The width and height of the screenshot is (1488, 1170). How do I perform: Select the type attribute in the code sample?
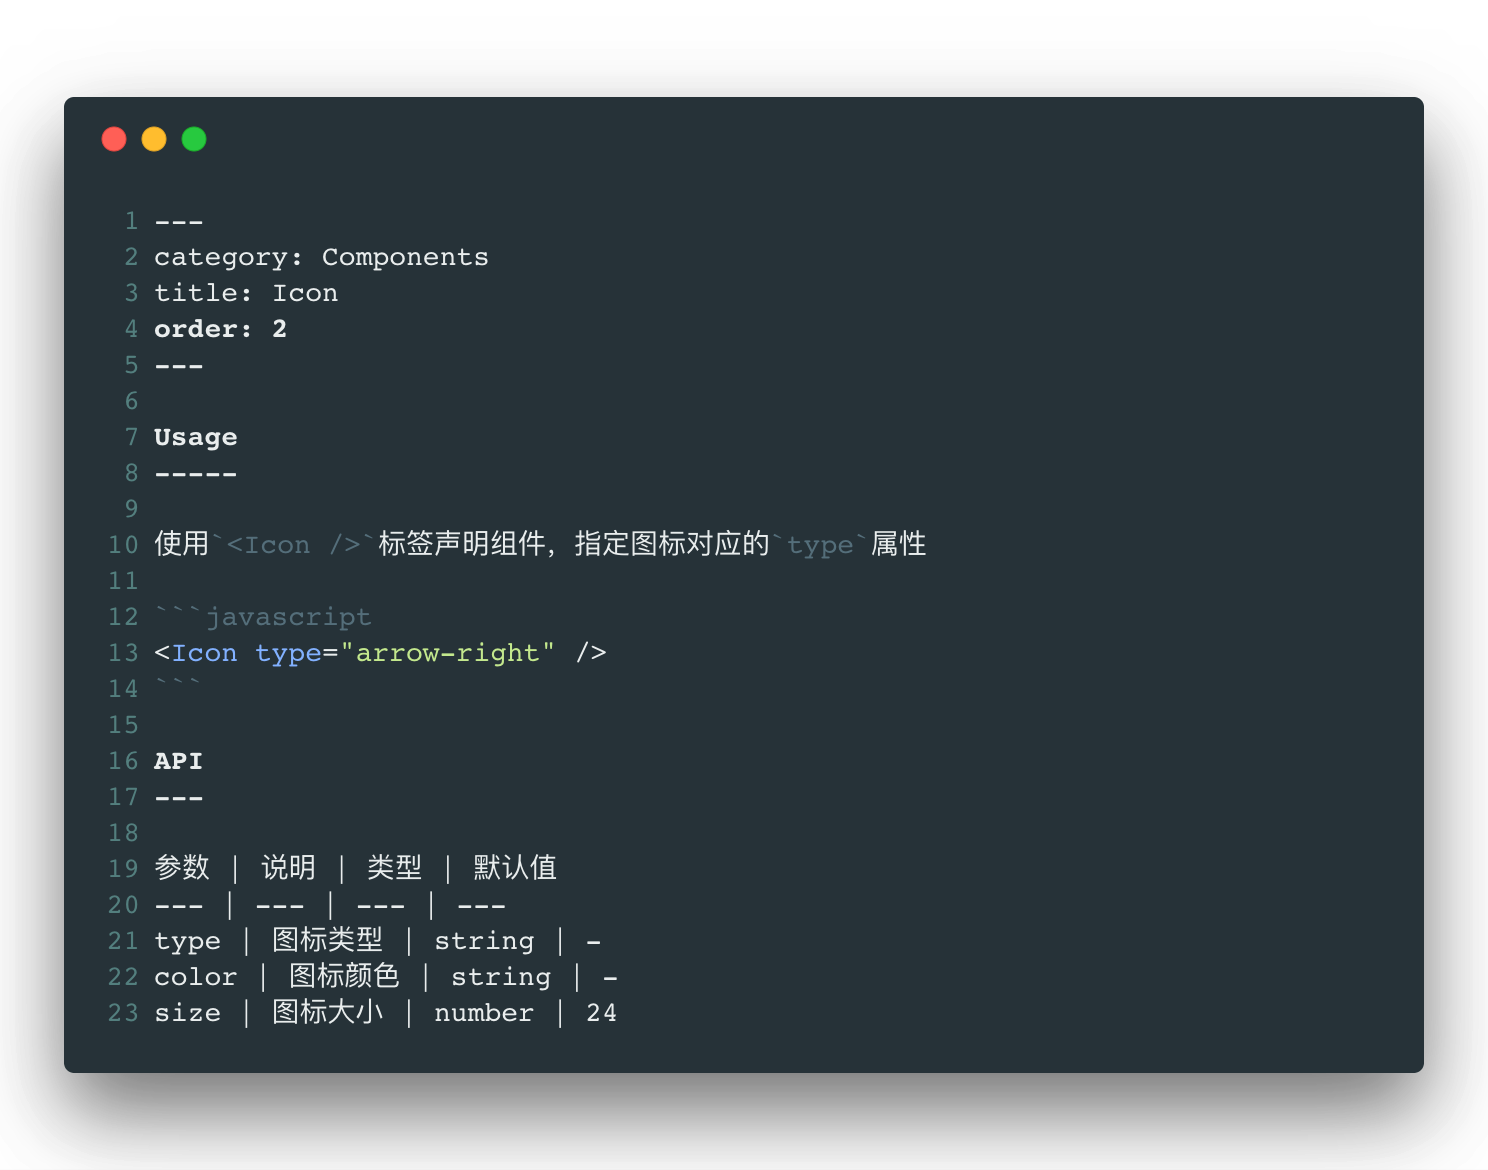288,653
